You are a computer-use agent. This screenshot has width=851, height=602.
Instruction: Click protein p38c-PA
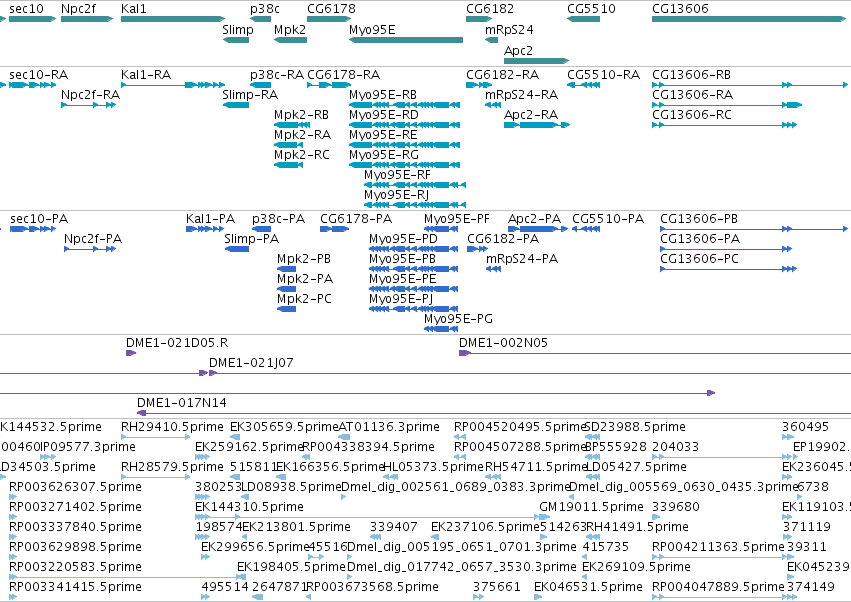click(278, 219)
